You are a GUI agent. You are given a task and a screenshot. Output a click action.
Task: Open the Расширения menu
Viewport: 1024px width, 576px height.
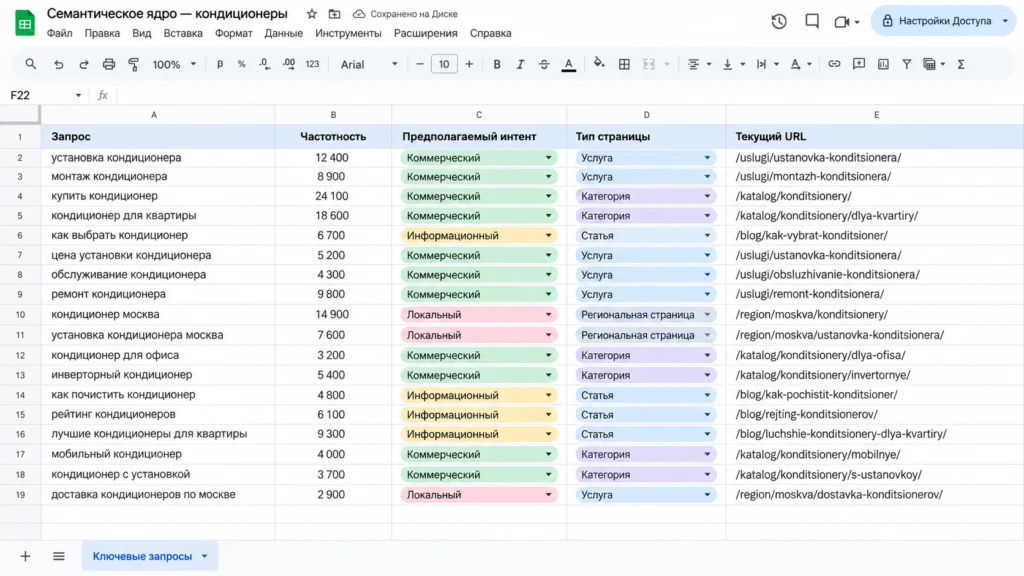coord(426,33)
